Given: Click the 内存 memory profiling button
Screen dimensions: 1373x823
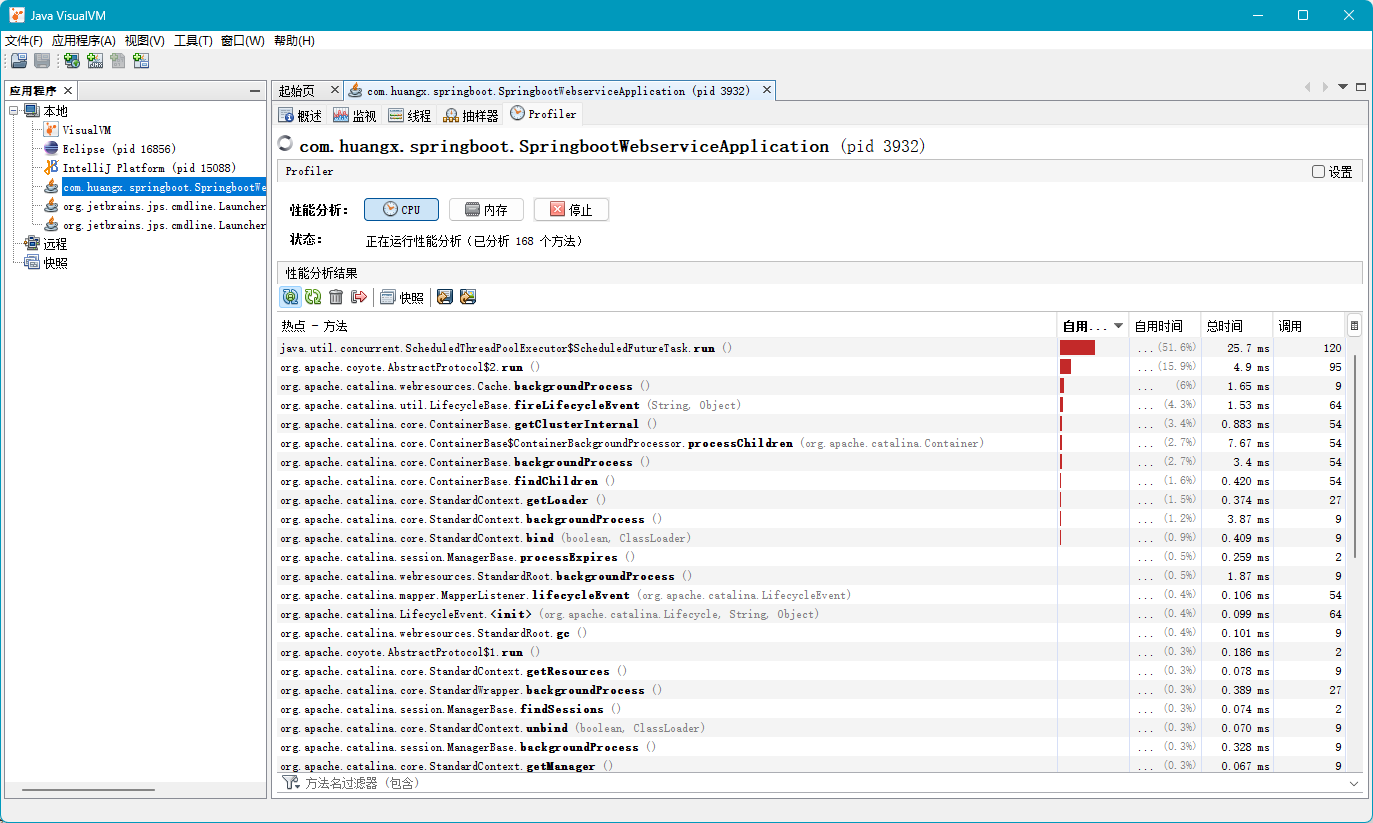Looking at the screenshot, I should [x=486, y=210].
